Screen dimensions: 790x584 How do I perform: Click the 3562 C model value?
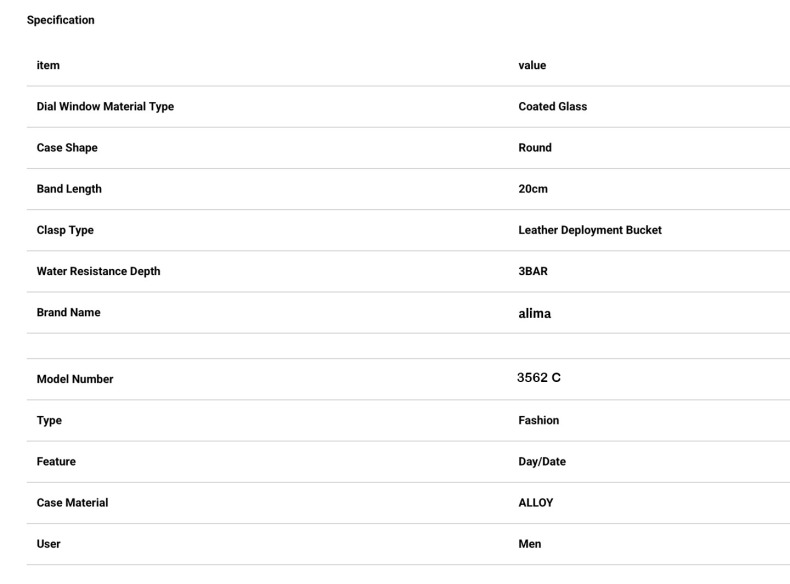coord(539,378)
